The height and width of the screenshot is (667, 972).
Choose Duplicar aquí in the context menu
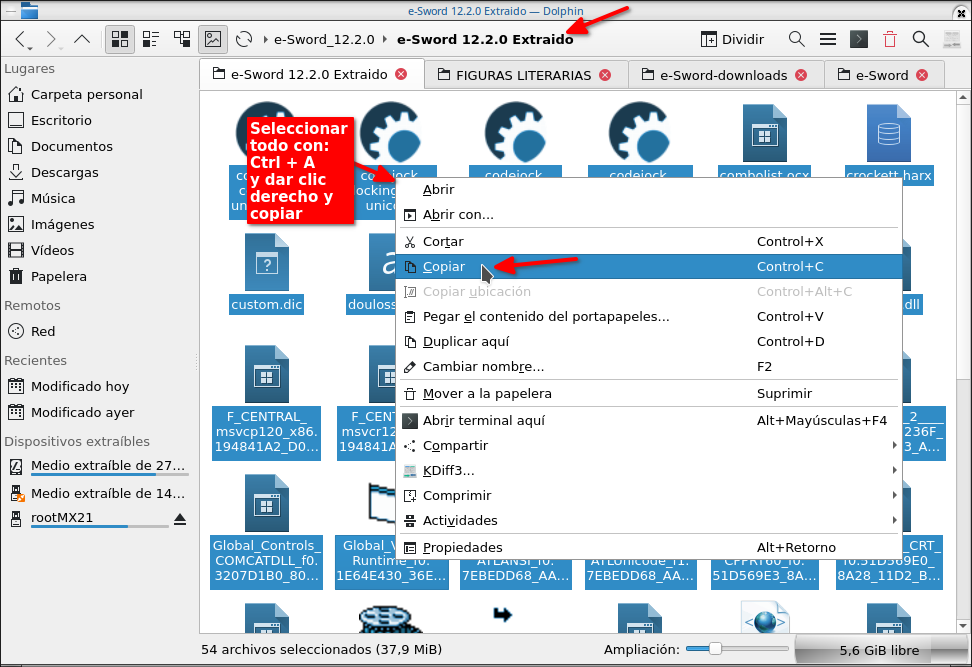(649, 342)
